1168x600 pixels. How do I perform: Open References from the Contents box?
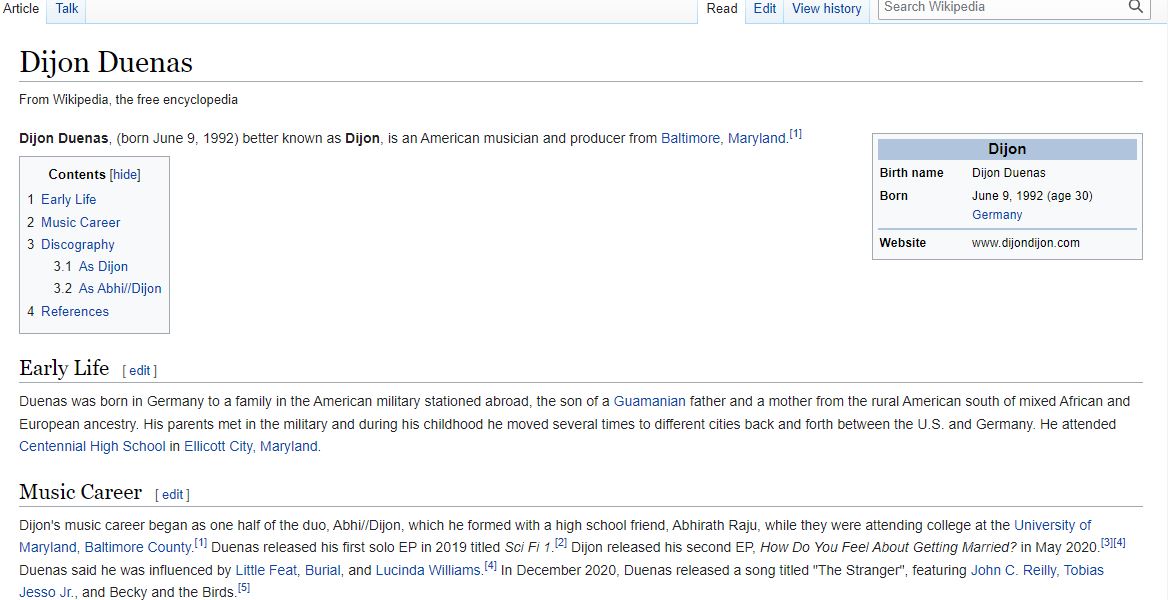pyautogui.click(x=74, y=311)
